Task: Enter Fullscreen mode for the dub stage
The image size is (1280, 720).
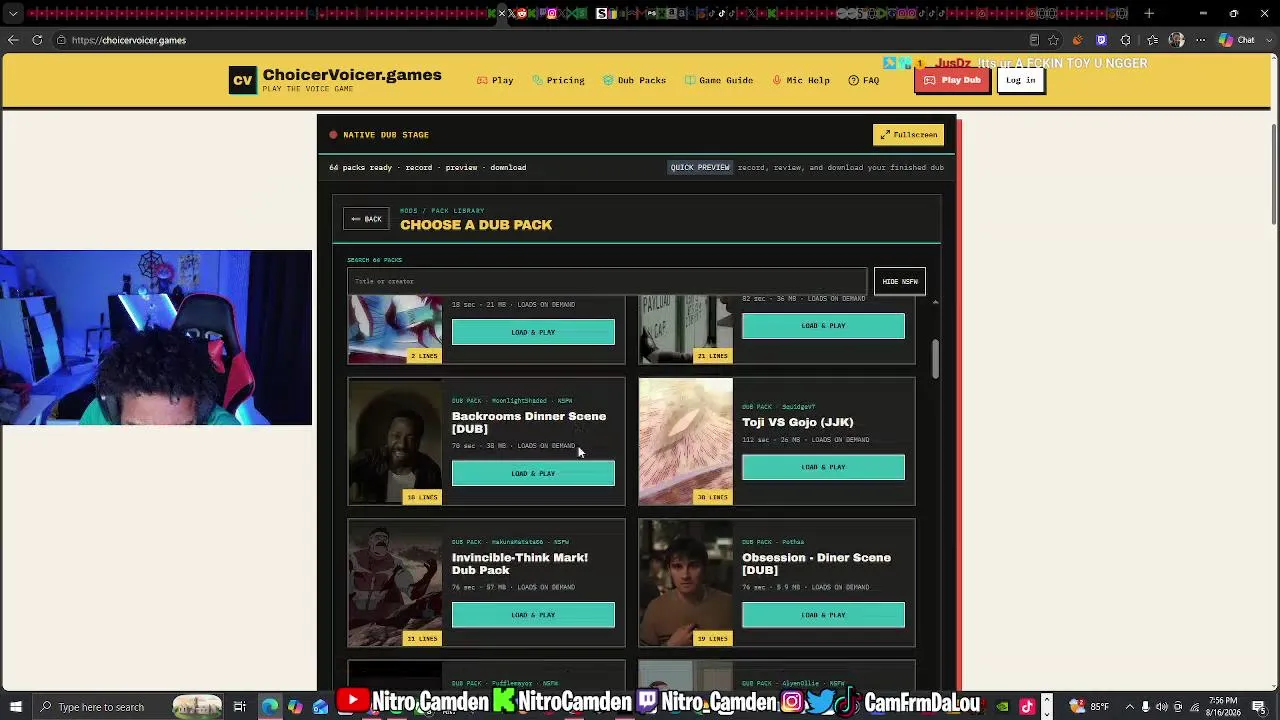Action: coord(908,135)
